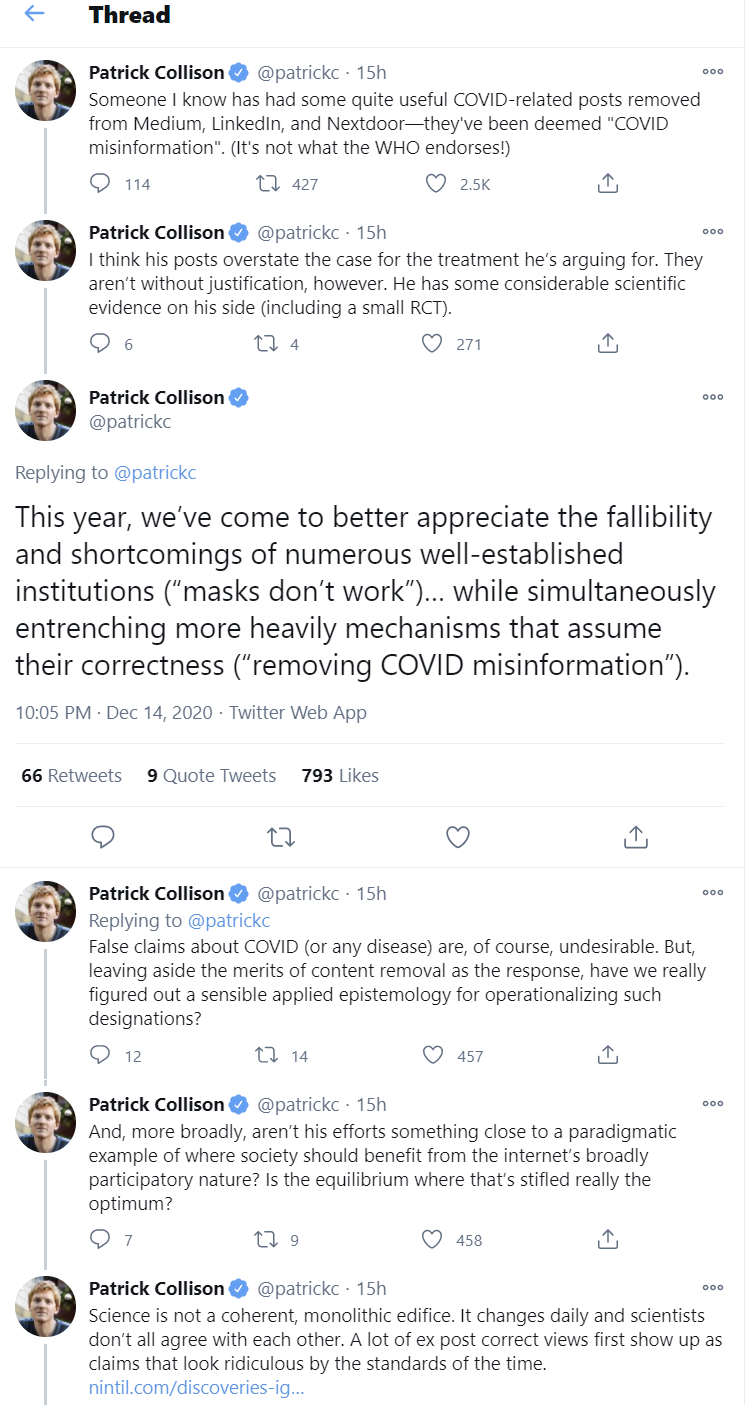746x1405 pixels.
Task: Reply to the first tweet with 114 replies
Action: [100, 184]
